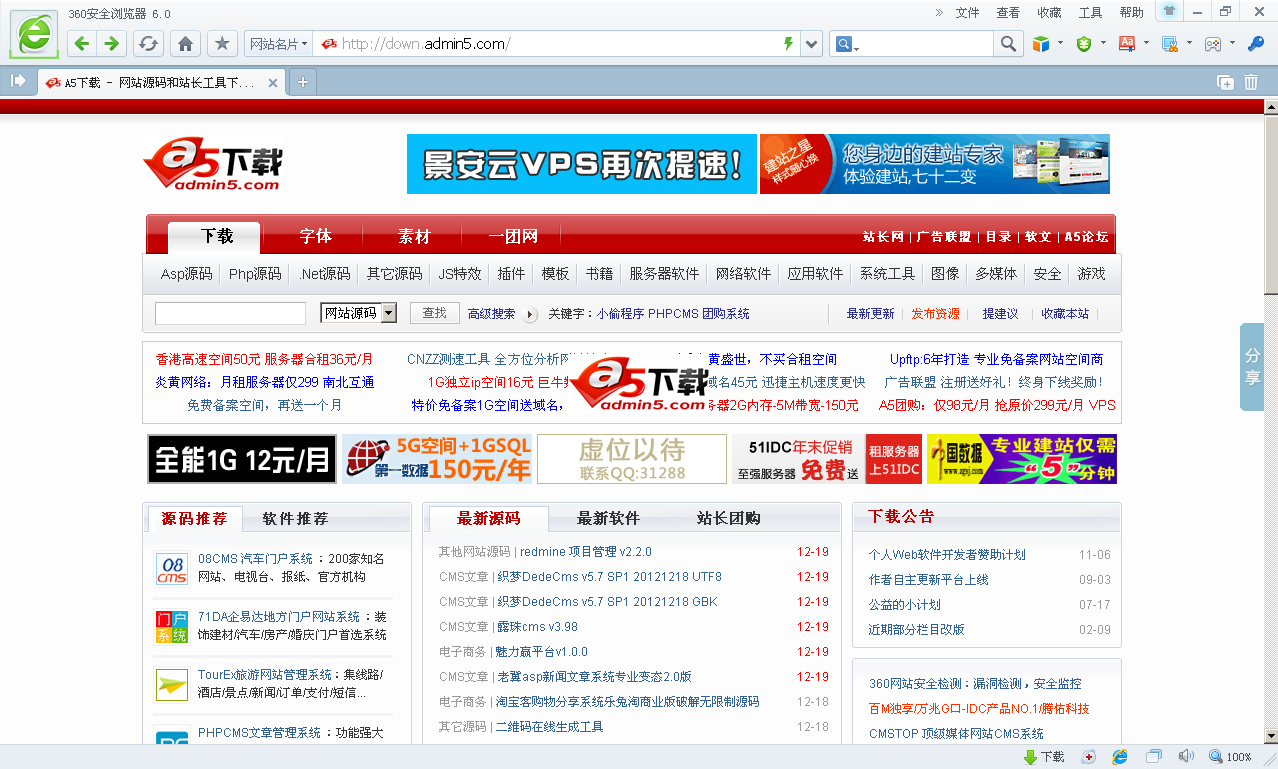This screenshot has height=769, width=1278.
Task: Open 个人Web软件开发者赞助计划 announcement
Action: point(947,555)
